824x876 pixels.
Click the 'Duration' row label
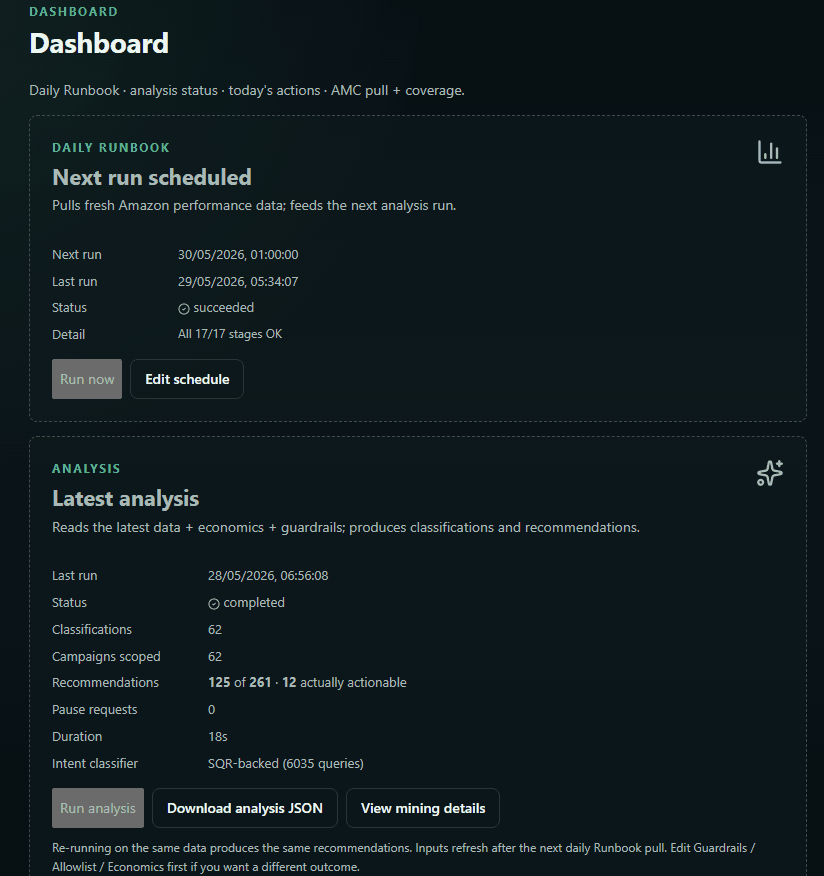coord(77,737)
